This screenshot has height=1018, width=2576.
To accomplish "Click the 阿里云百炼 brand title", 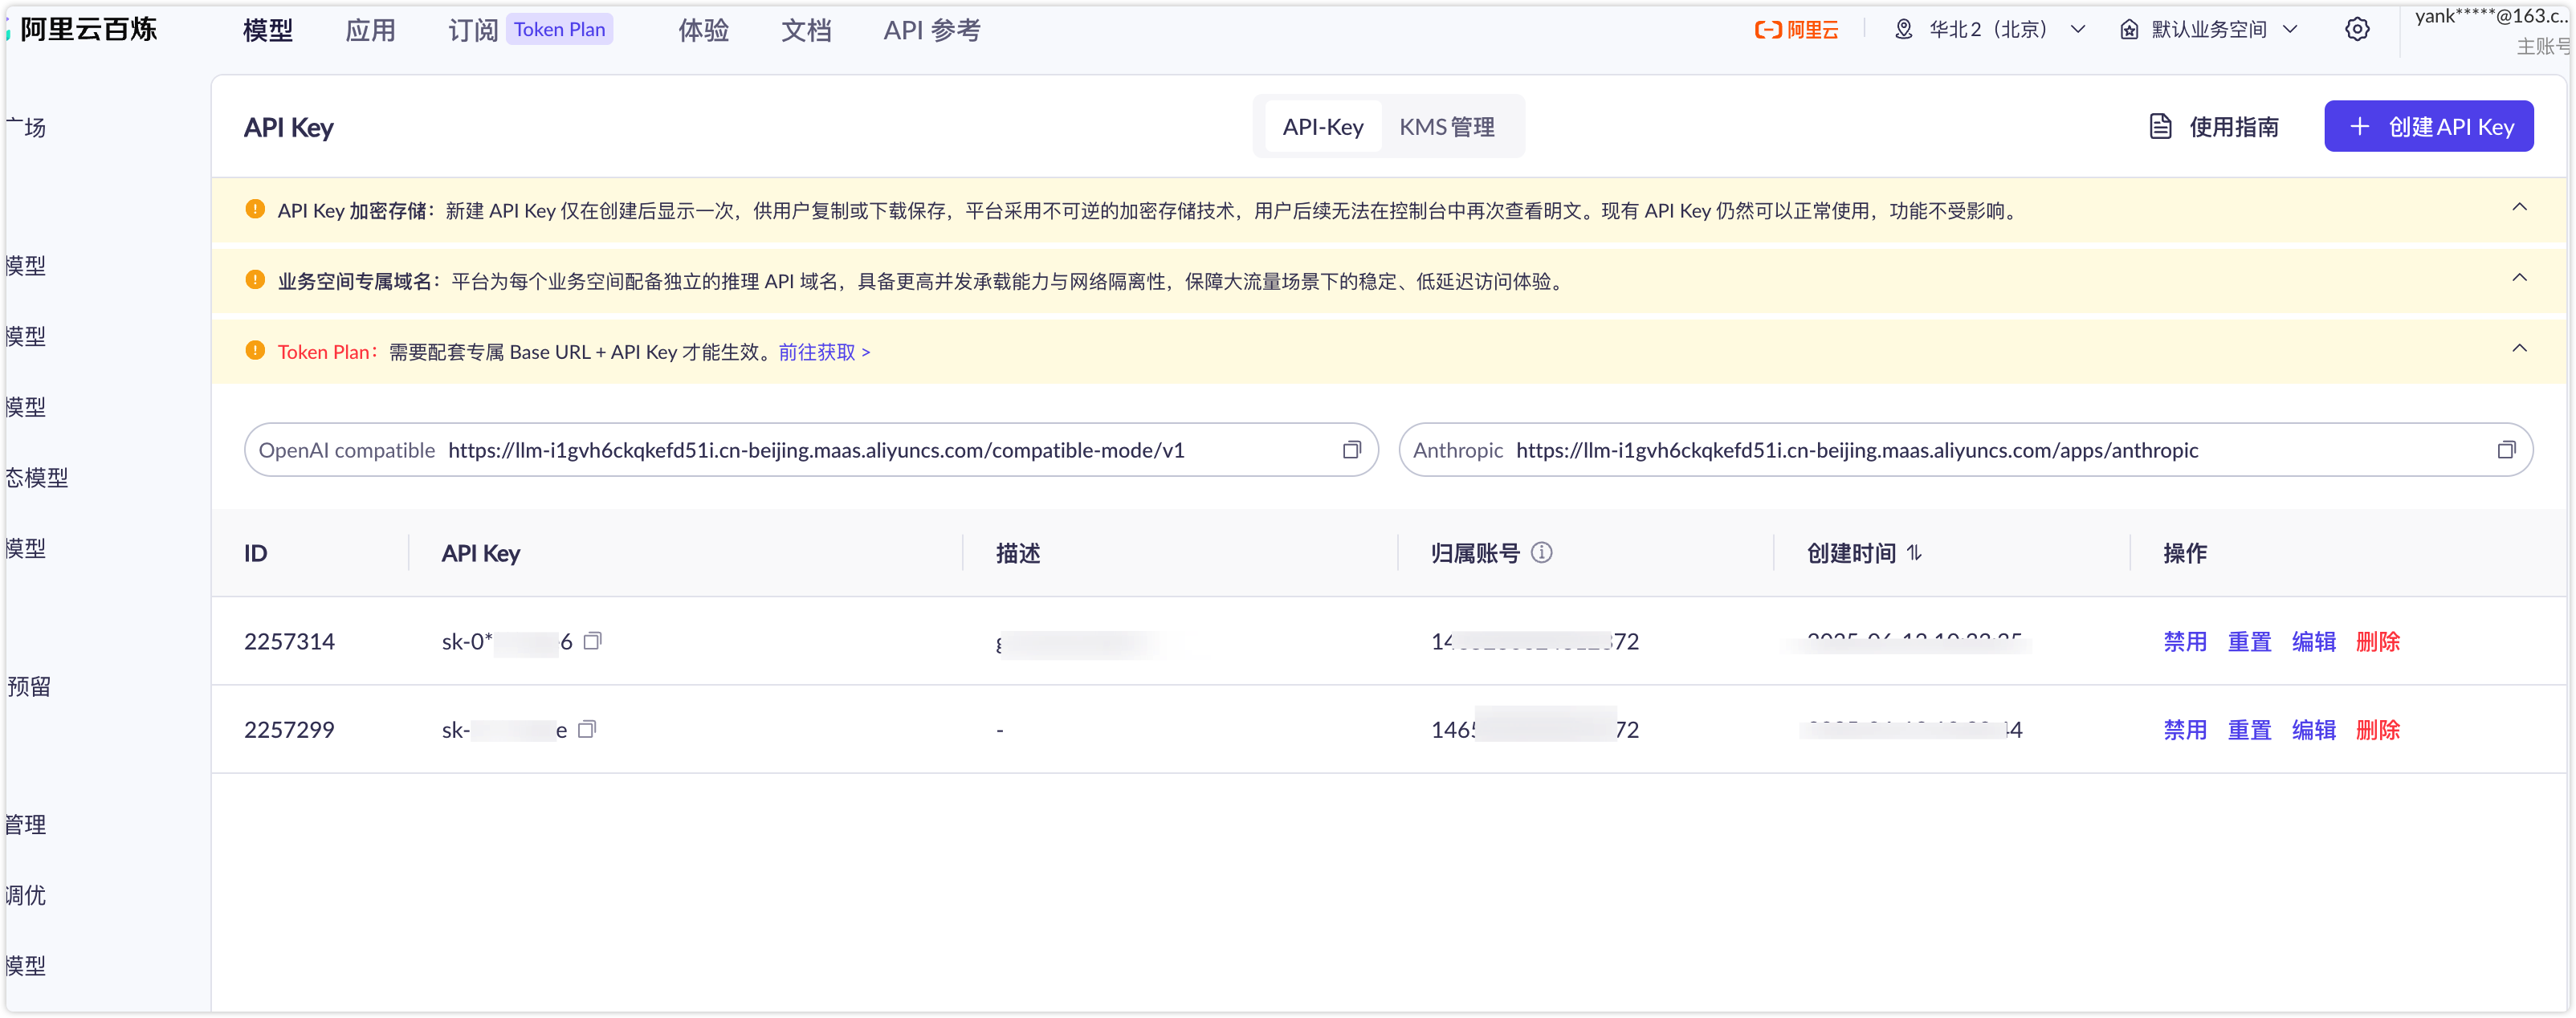I will tap(88, 30).
